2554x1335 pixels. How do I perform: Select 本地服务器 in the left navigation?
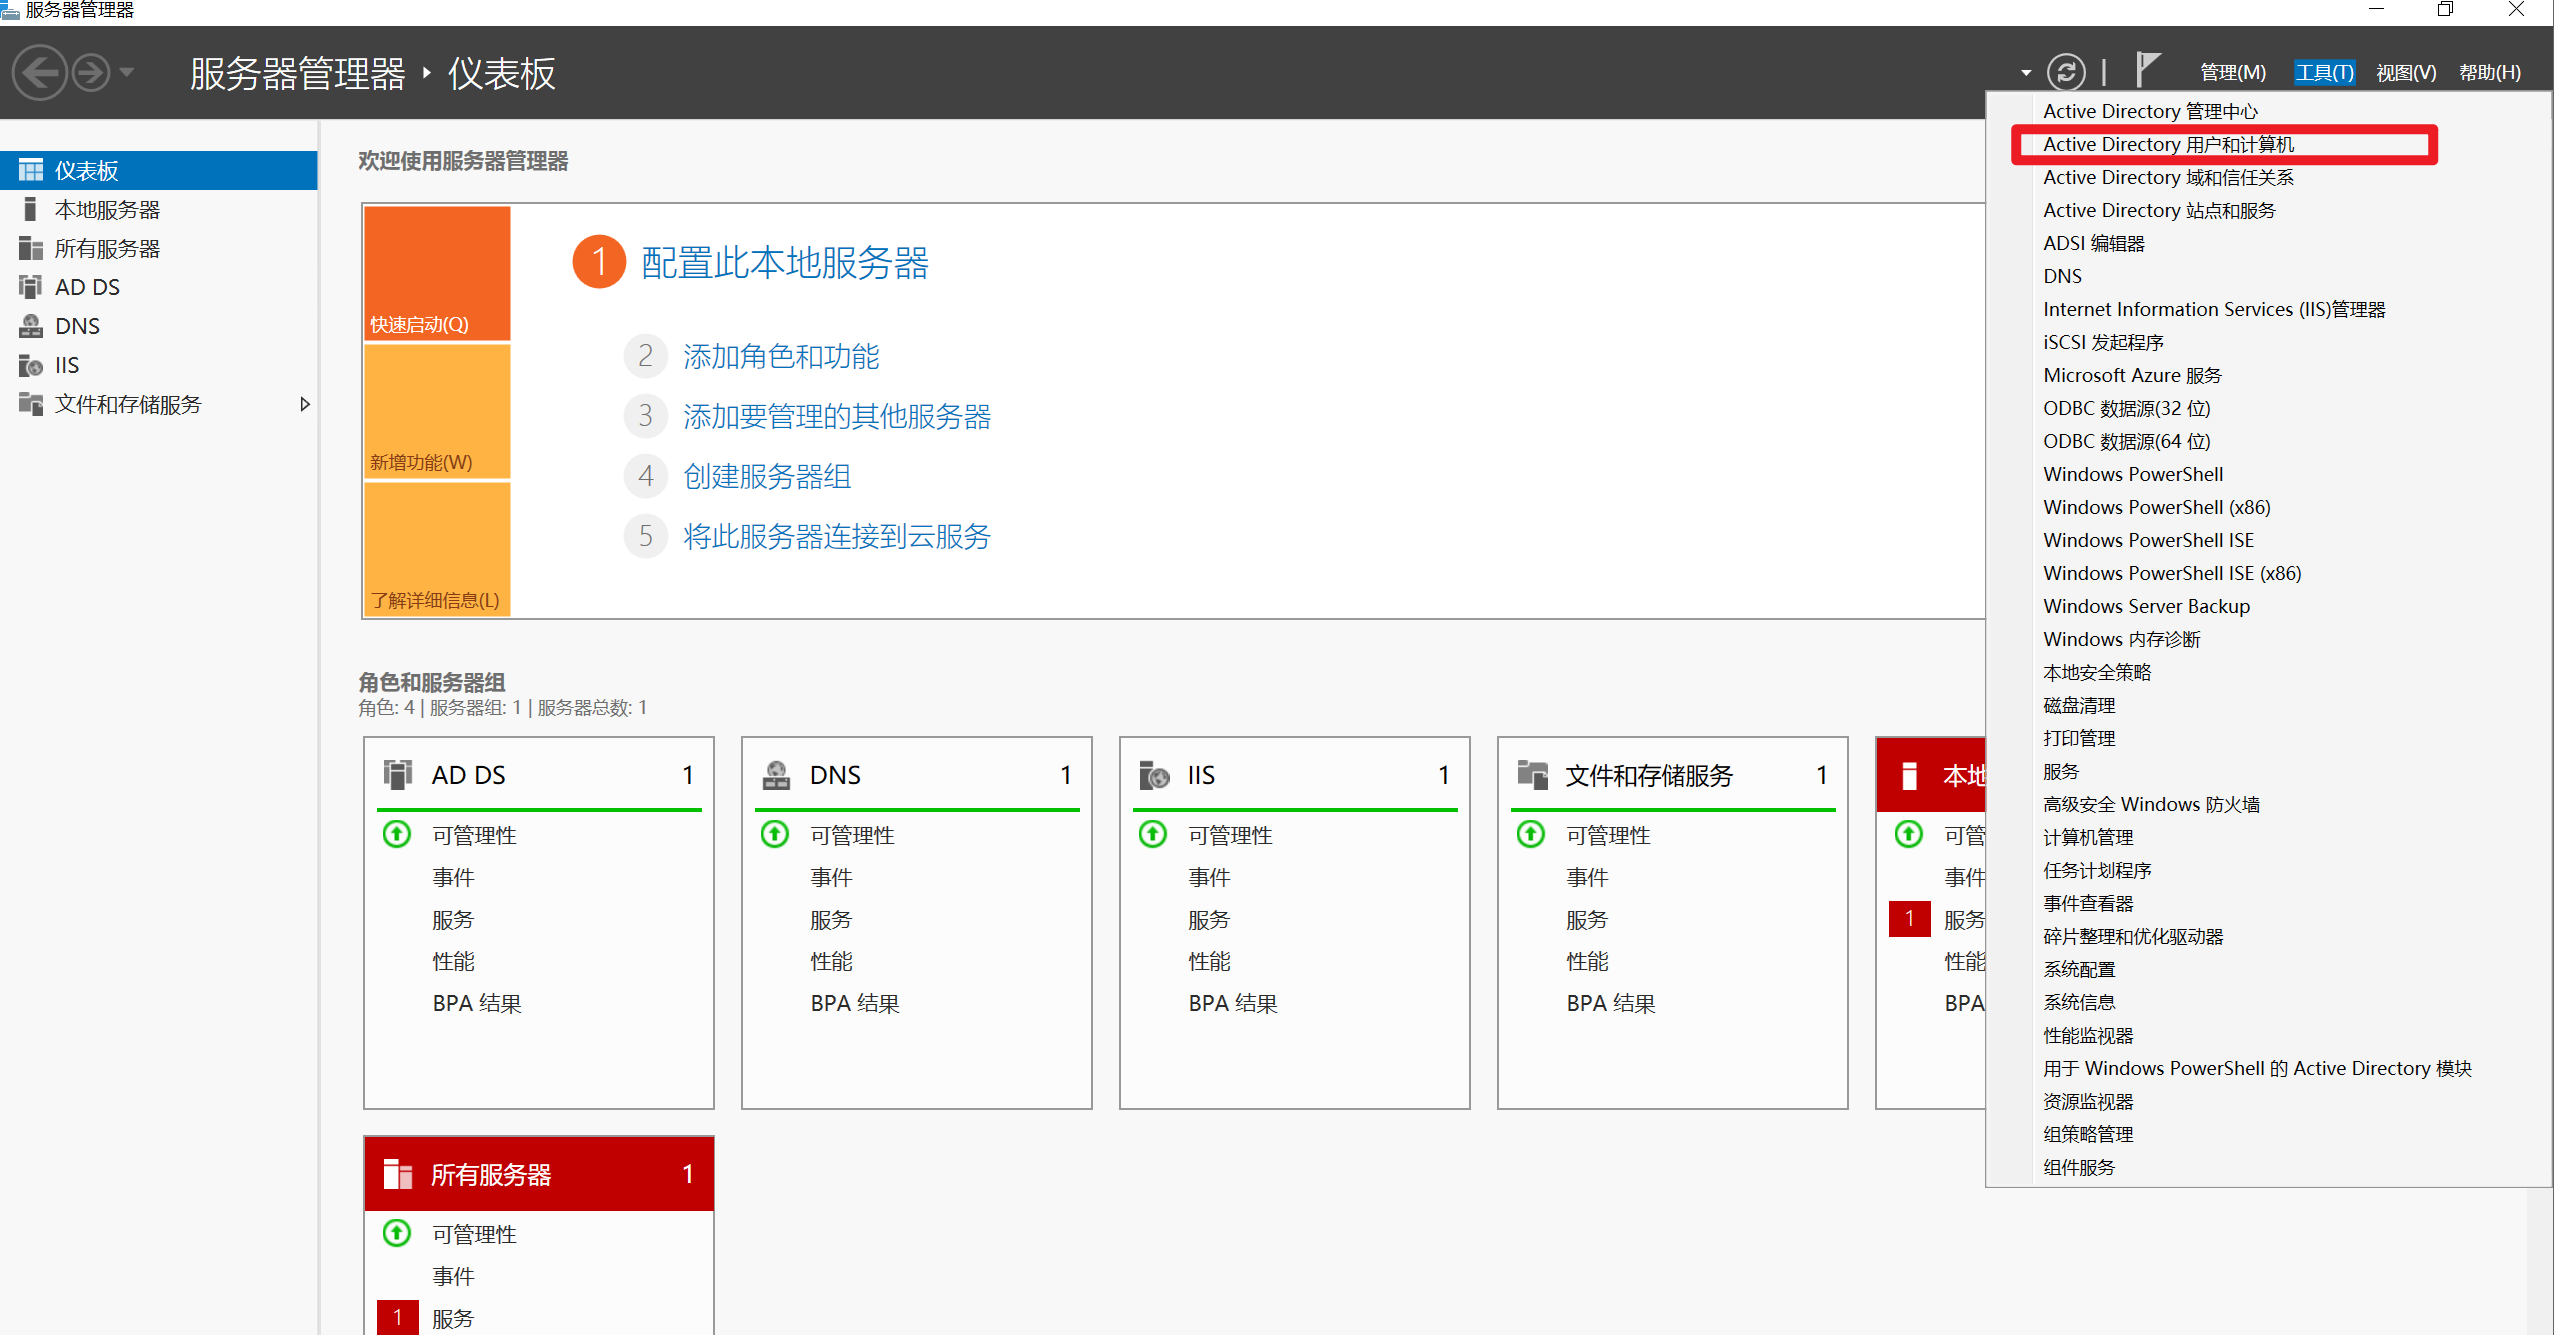[107, 209]
